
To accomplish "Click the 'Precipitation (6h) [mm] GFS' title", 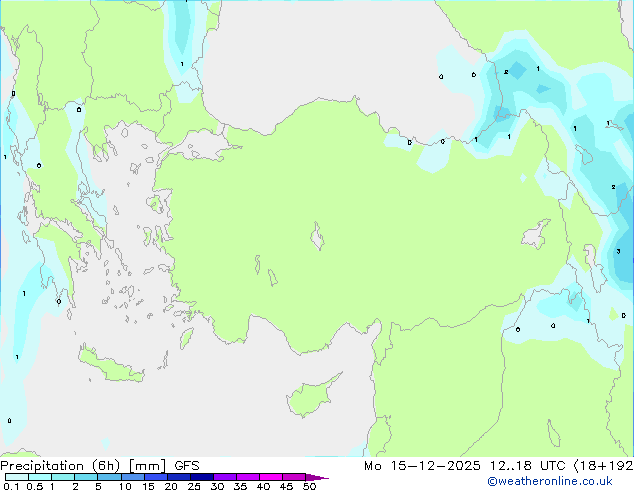I will (100, 466).
